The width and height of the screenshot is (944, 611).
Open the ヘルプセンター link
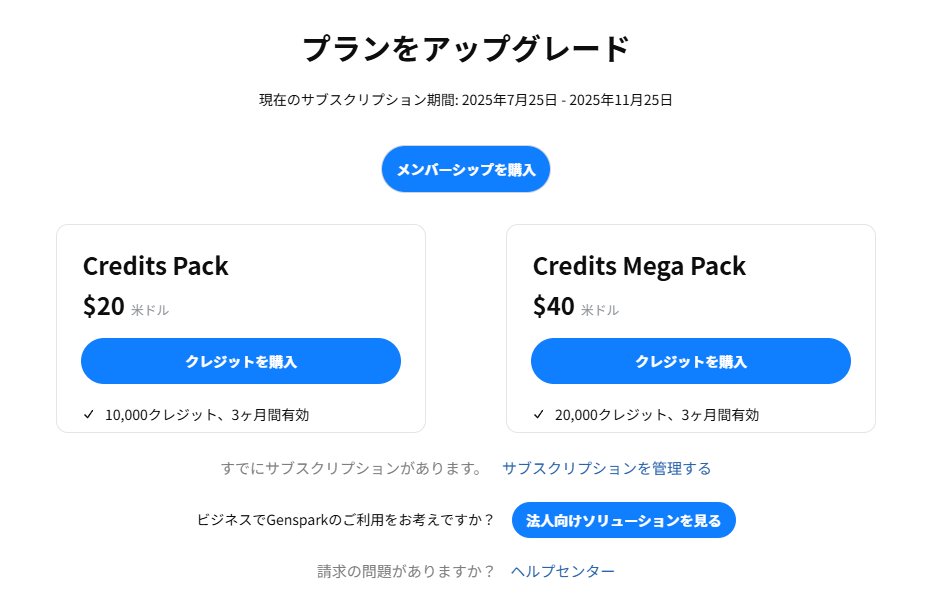coord(562,571)
